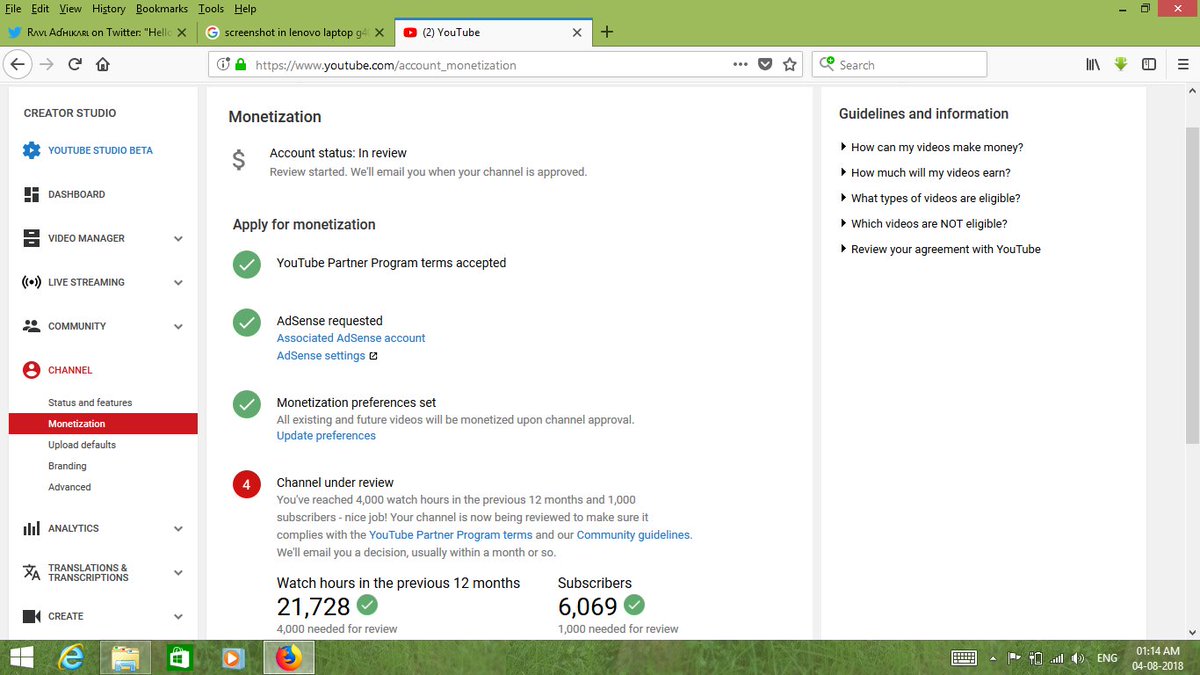Screen dimensions: 1200x675
Task: Open Community guidelines link
Action: click(633, 535)
